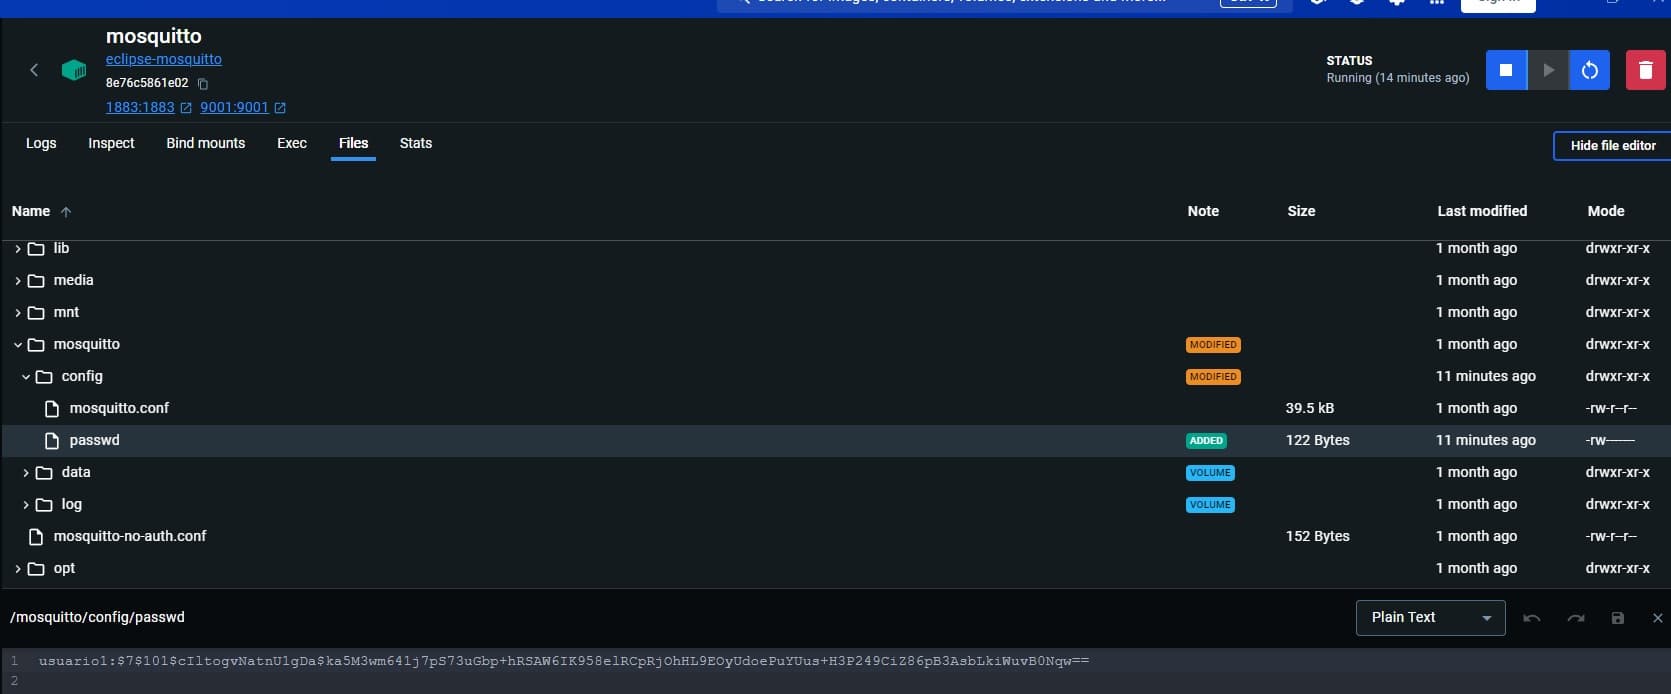The height and width of the screenshot is (694, 1671).
Task: Click into the passwd editor text line
Action: pos(564,661)
